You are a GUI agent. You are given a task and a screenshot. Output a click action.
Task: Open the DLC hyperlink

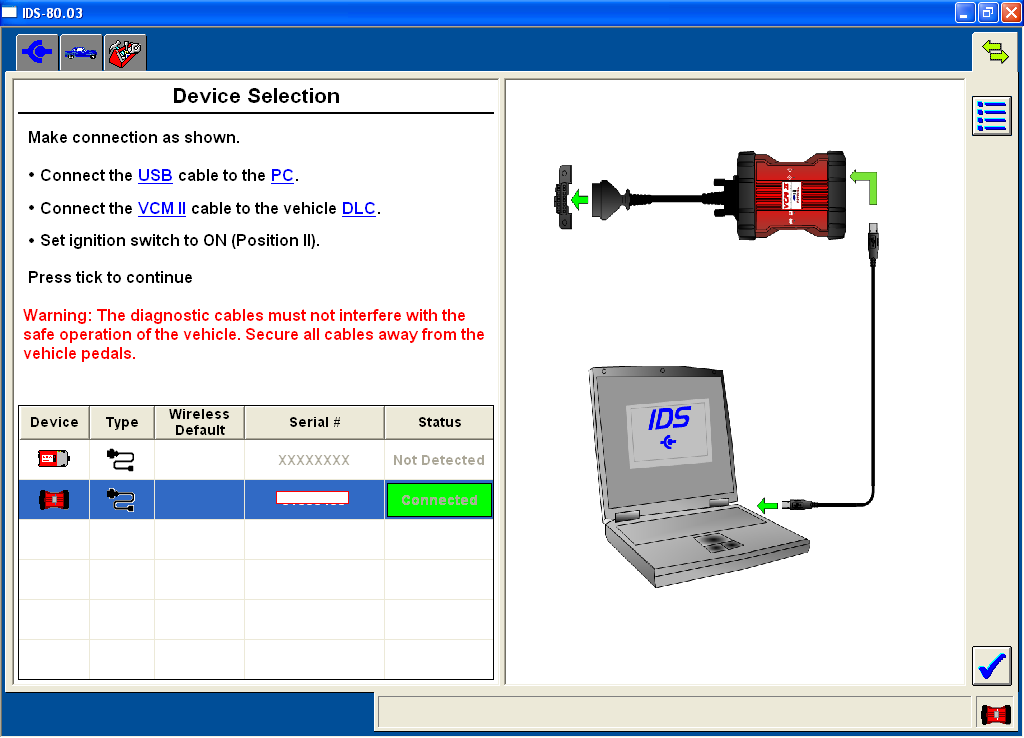pyautogui.click(x=359, y=208)
